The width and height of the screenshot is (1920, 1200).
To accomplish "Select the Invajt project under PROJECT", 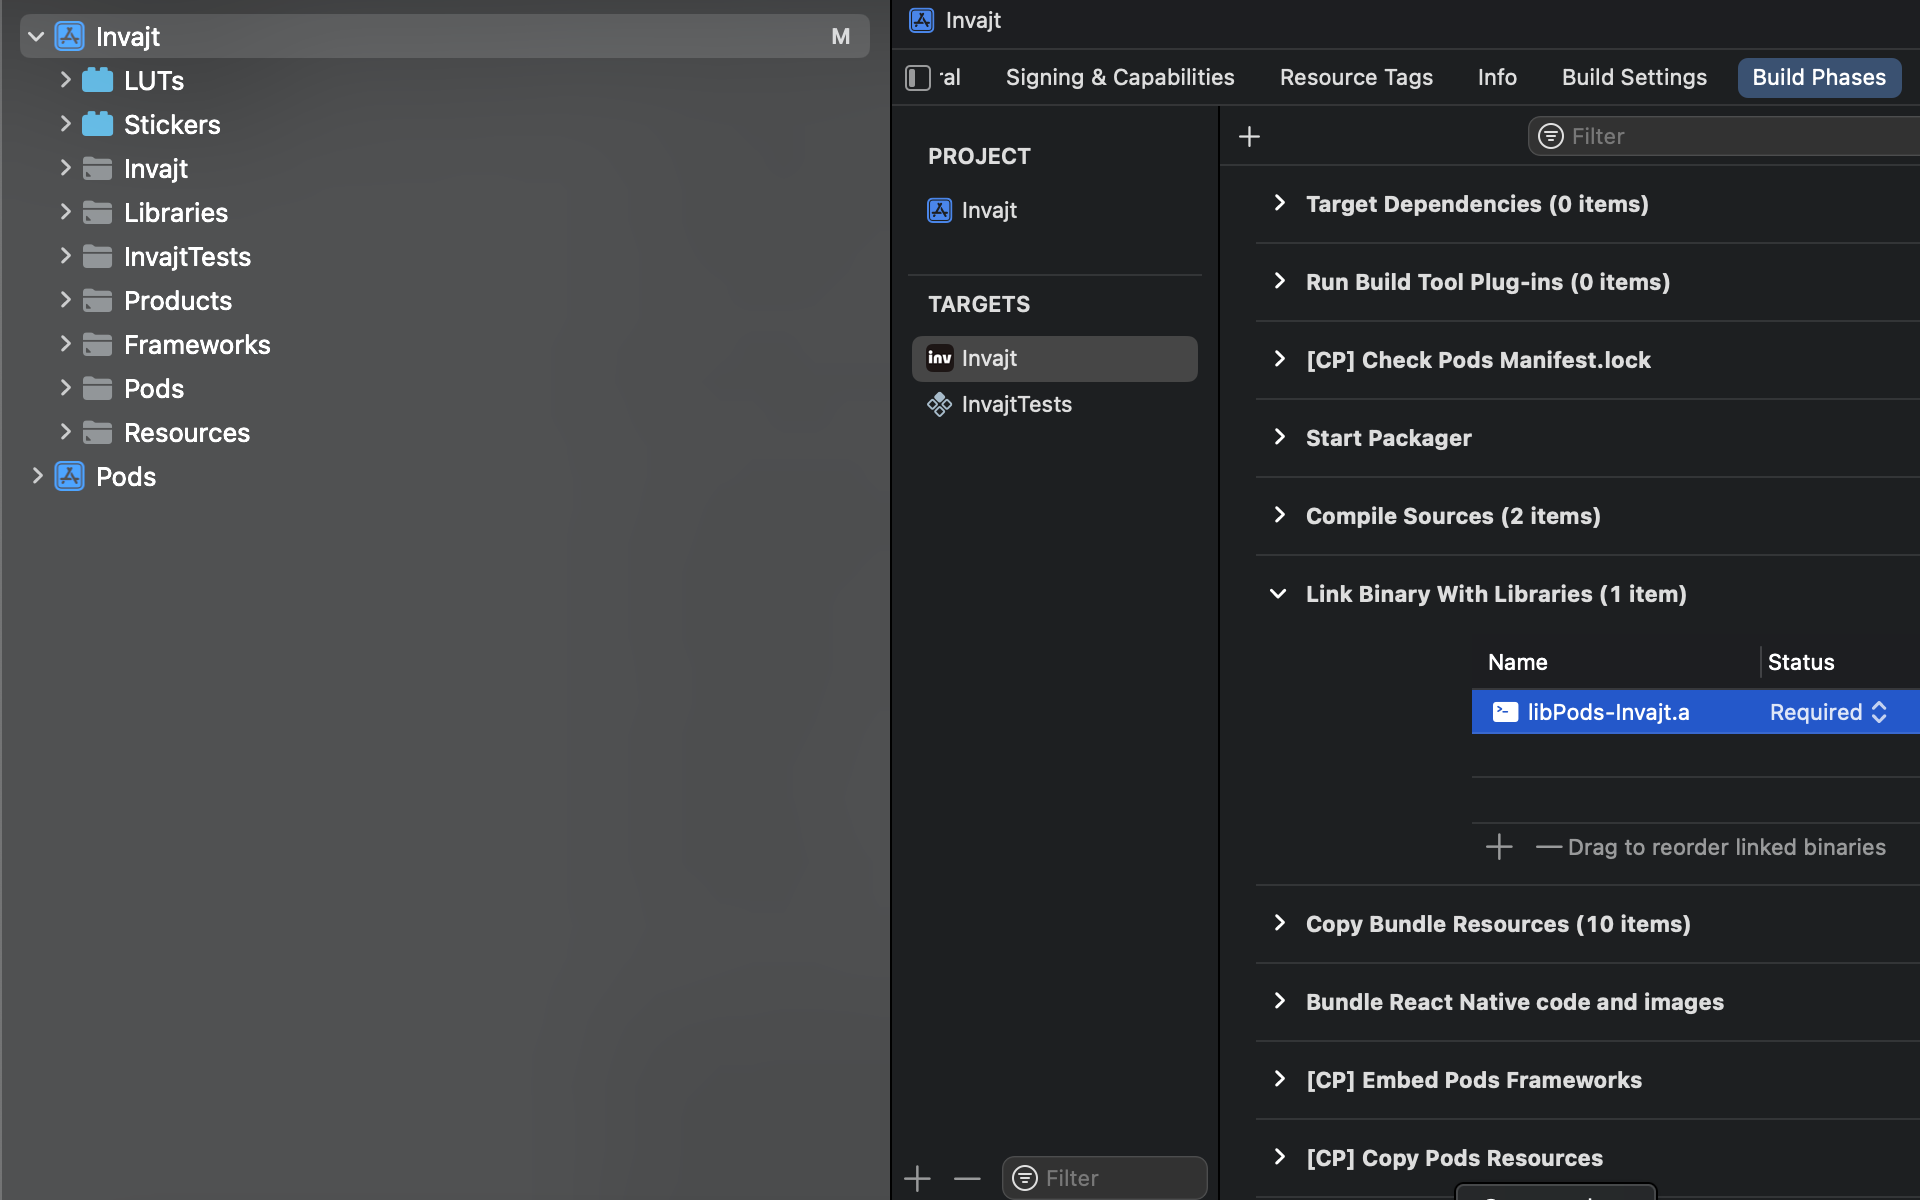I will [x=989, y=210].
